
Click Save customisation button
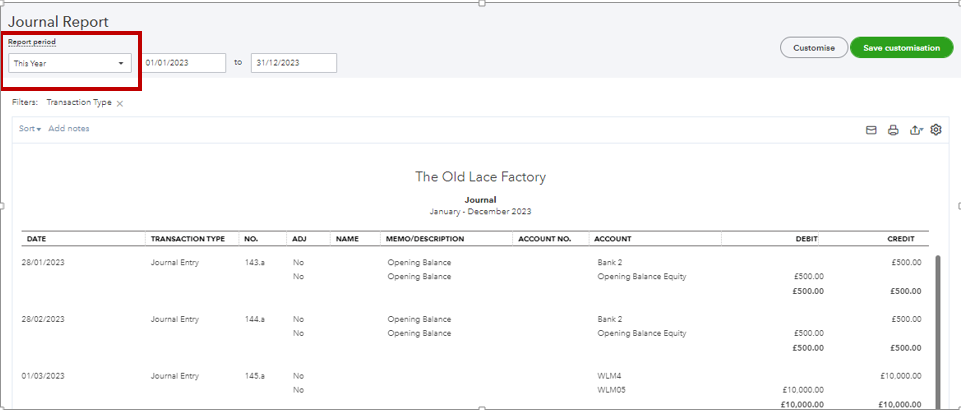[x=901, y=48]
